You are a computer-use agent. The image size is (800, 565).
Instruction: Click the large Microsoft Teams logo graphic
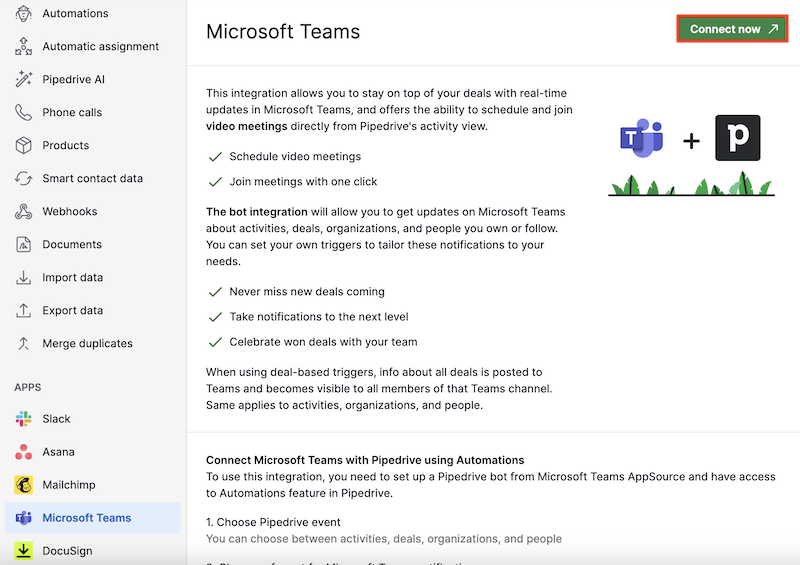[642, 138]
